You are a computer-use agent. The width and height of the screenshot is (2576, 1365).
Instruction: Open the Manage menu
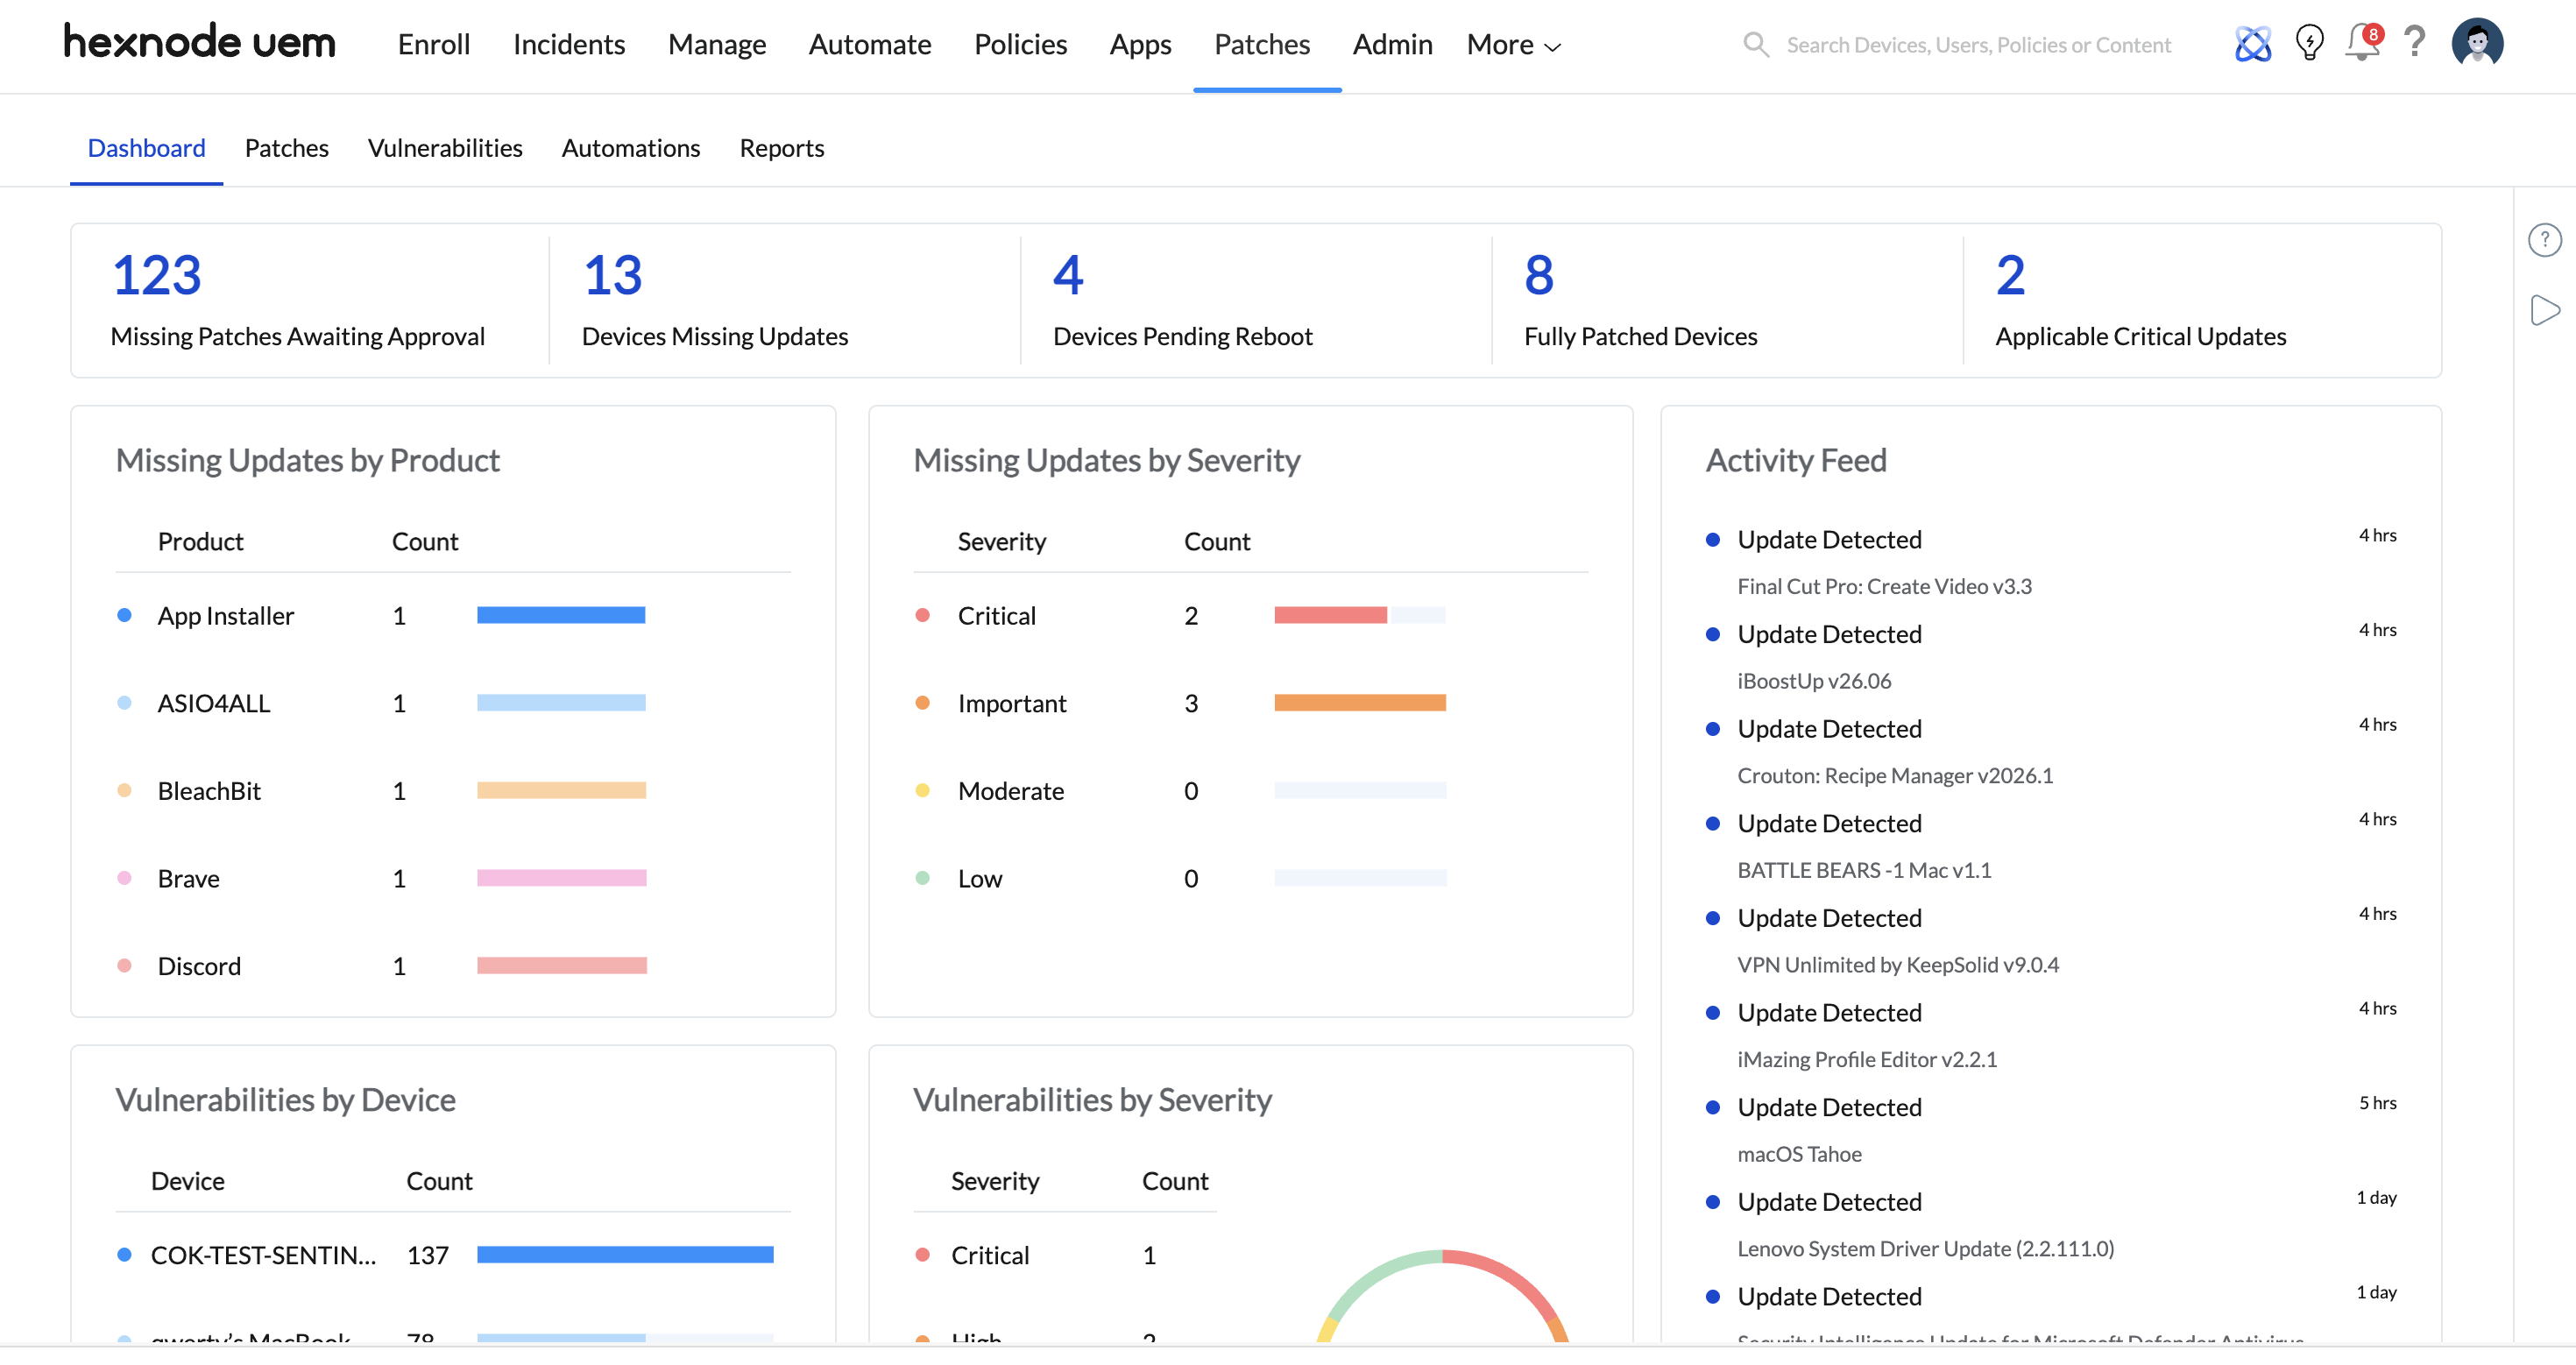[x=717, y=45]
